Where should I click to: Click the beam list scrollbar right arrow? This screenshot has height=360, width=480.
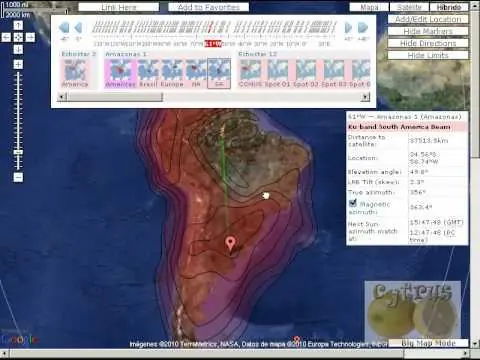click(366, 97)
